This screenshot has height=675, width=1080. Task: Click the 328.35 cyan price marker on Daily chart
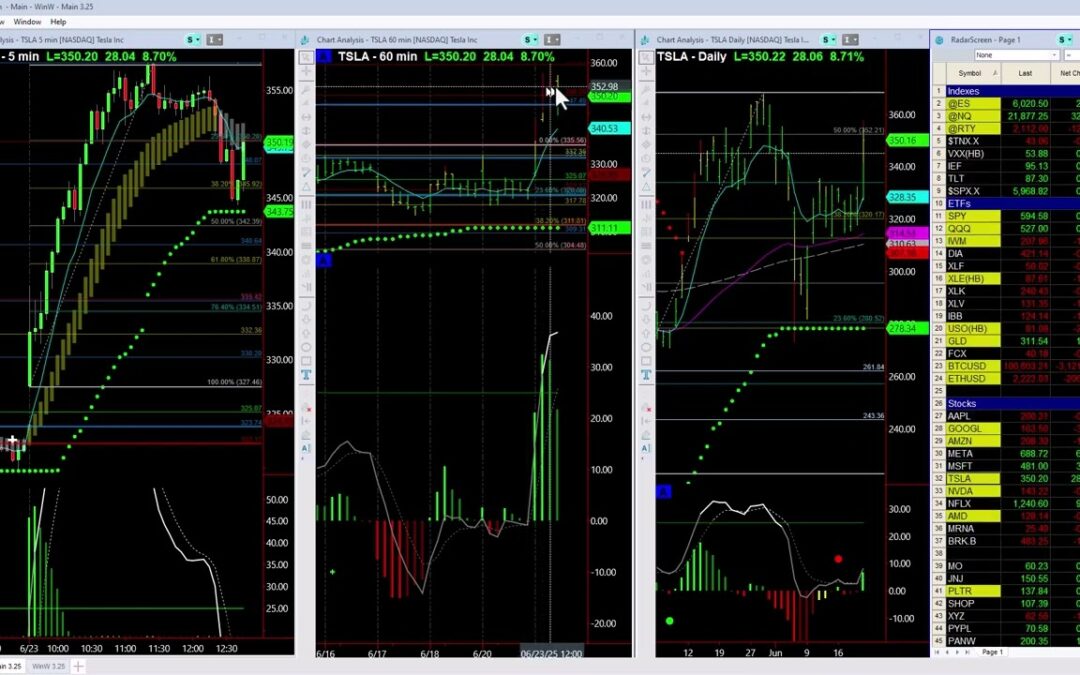point(907,197)
